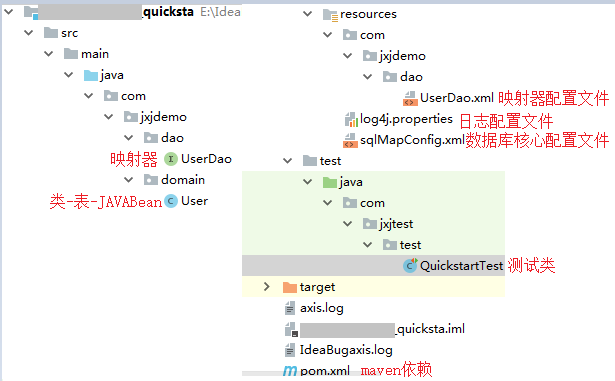
Task: Click the sqlMapConfig.xml file icon
Action: click(x=350, y=140)
